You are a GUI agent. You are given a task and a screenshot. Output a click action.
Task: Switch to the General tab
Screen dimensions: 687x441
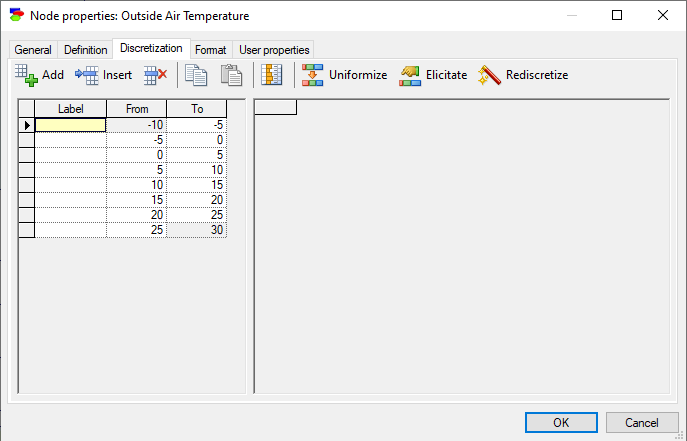tap(33, 50)
